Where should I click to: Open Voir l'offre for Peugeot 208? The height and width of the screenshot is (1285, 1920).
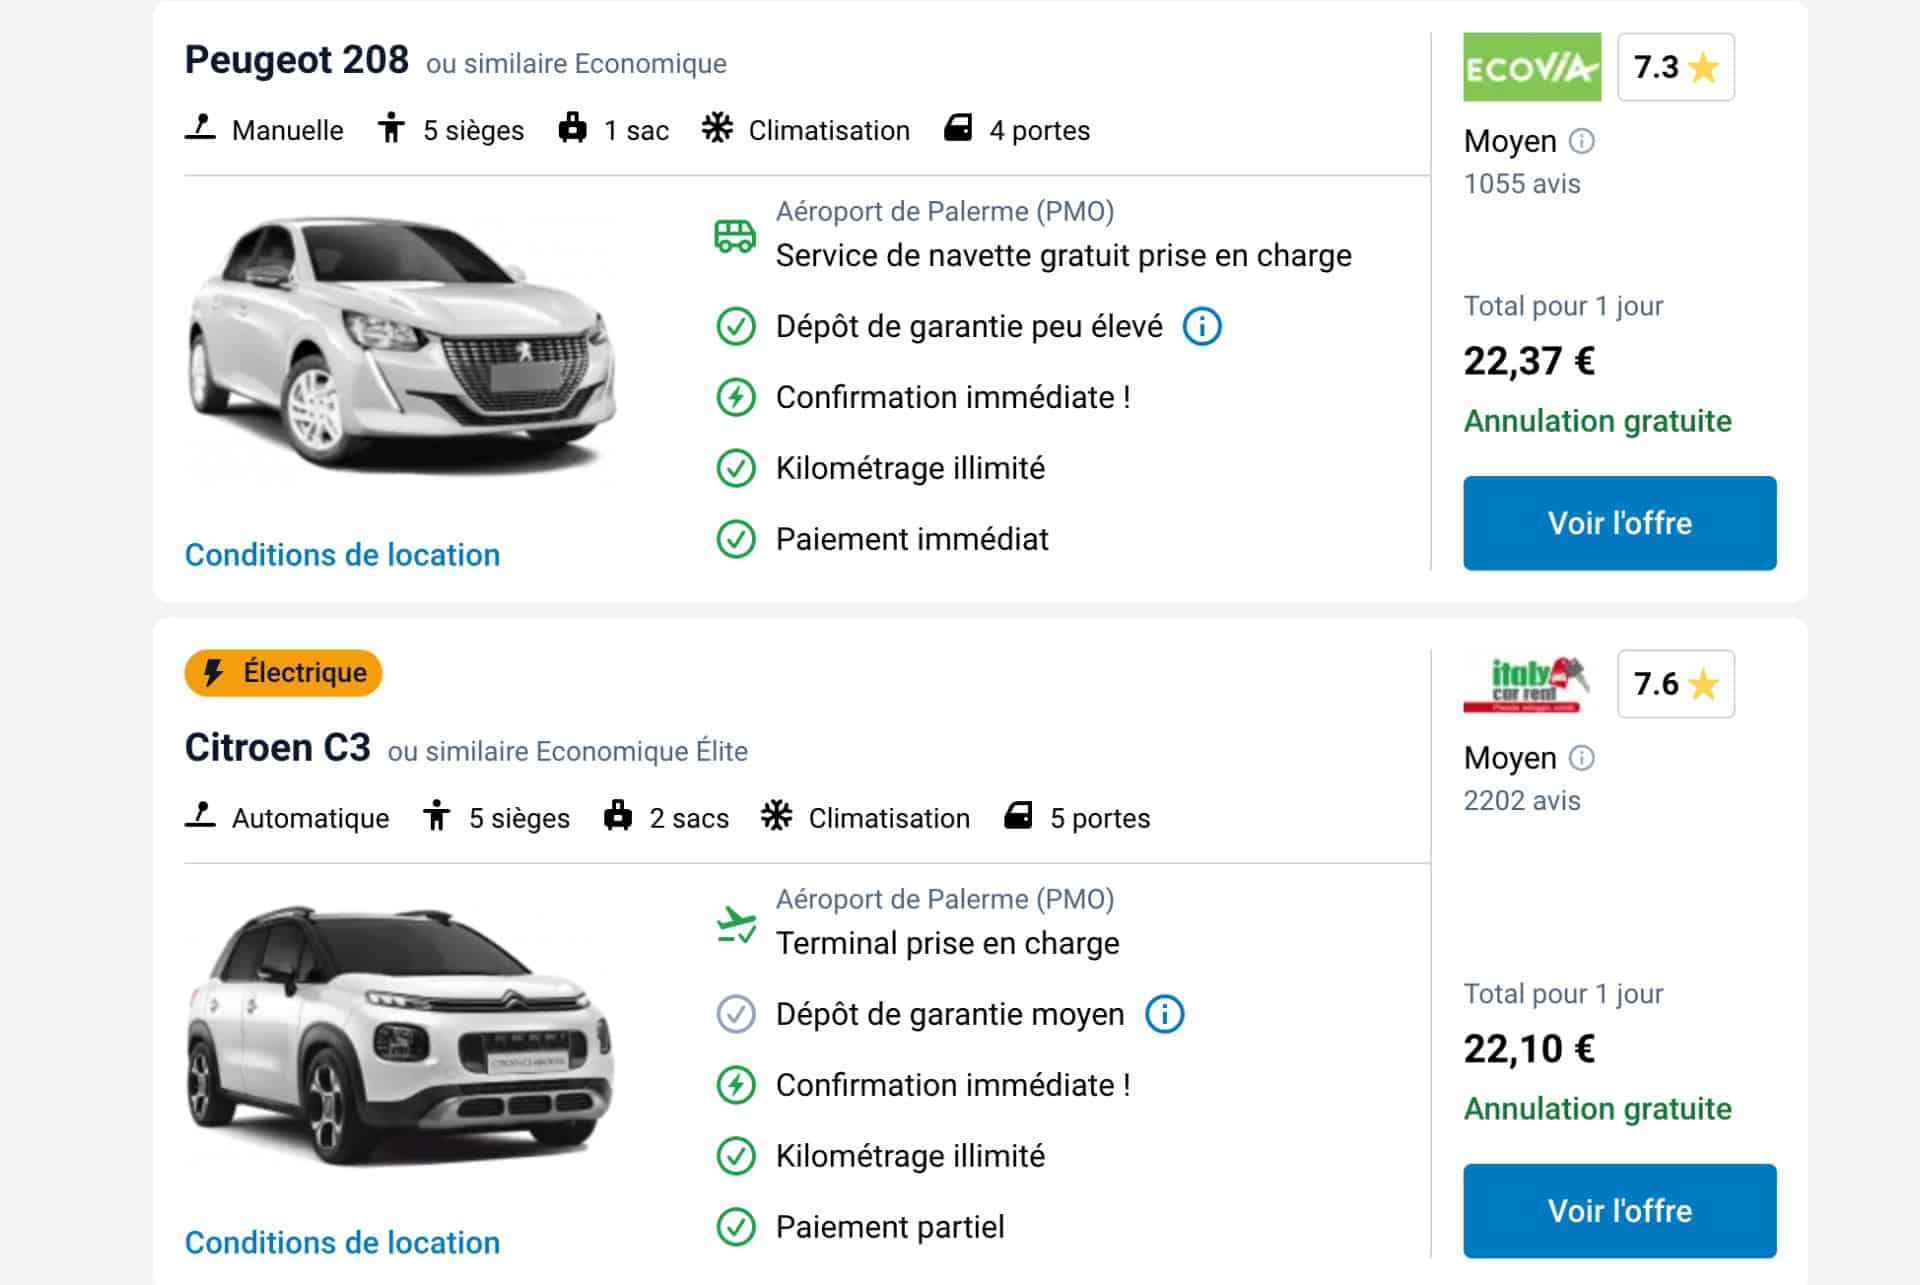pos(1619,523)
